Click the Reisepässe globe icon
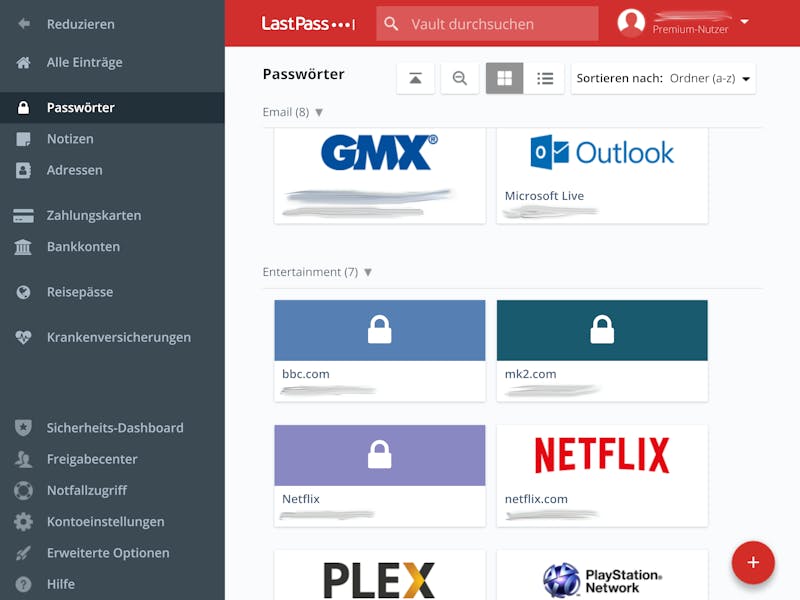Screen dimensions: 800x600 click(23, 292)
